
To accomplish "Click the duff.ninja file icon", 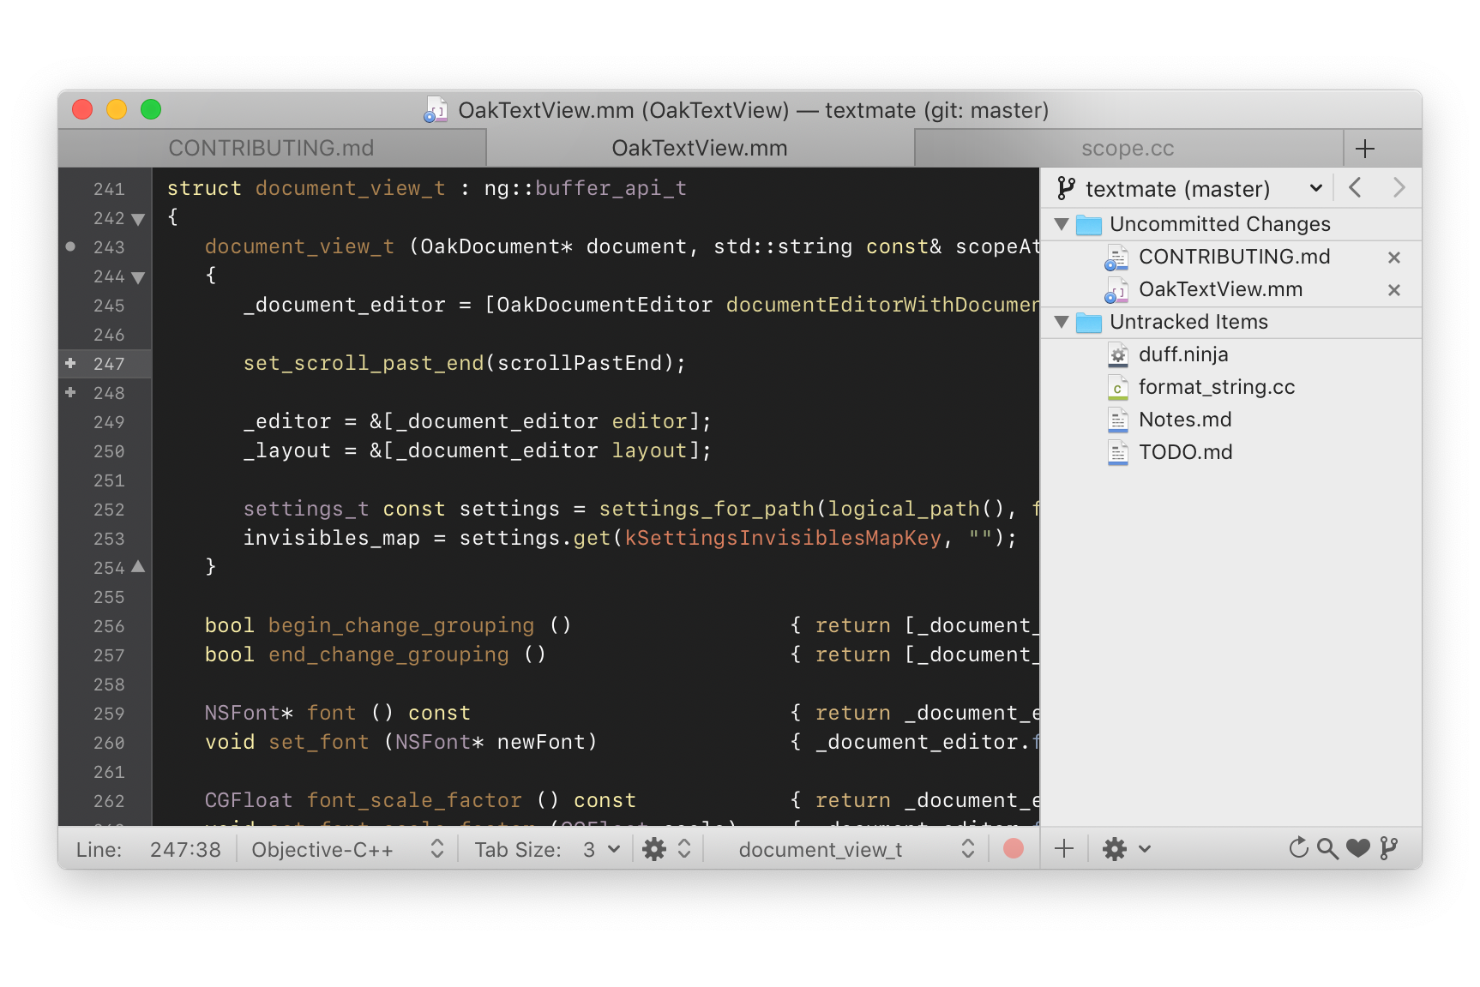I will point(1118,355).
